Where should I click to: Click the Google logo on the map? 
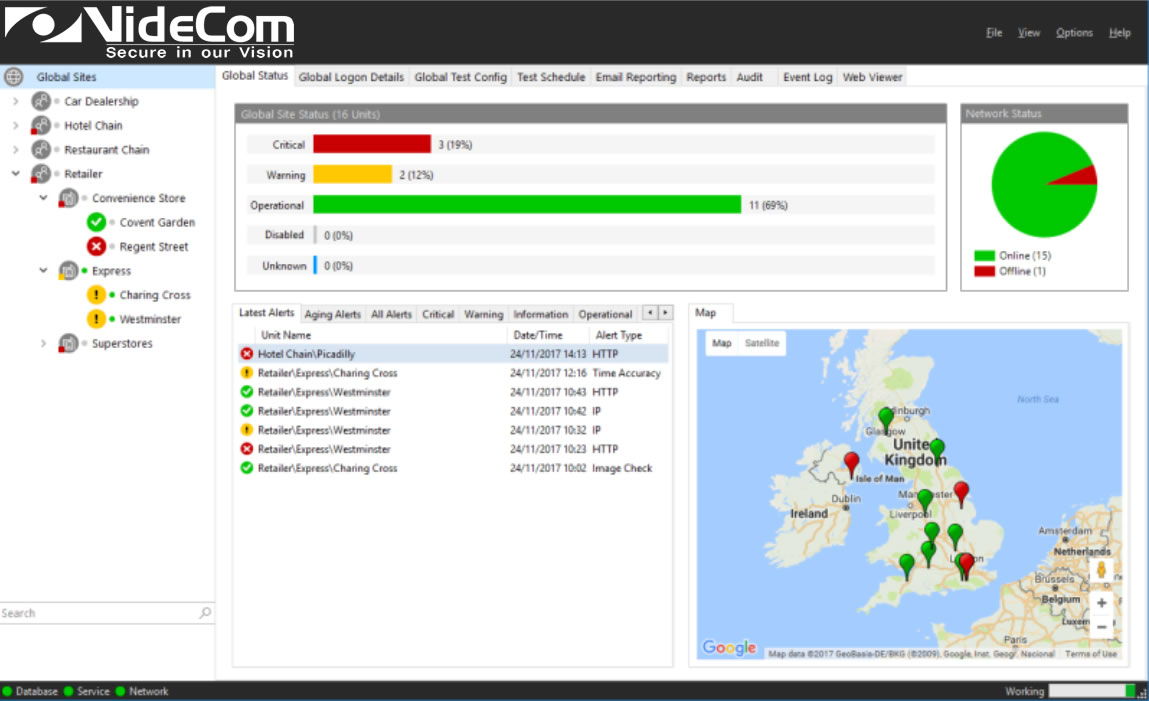click(x=729, y=647)
